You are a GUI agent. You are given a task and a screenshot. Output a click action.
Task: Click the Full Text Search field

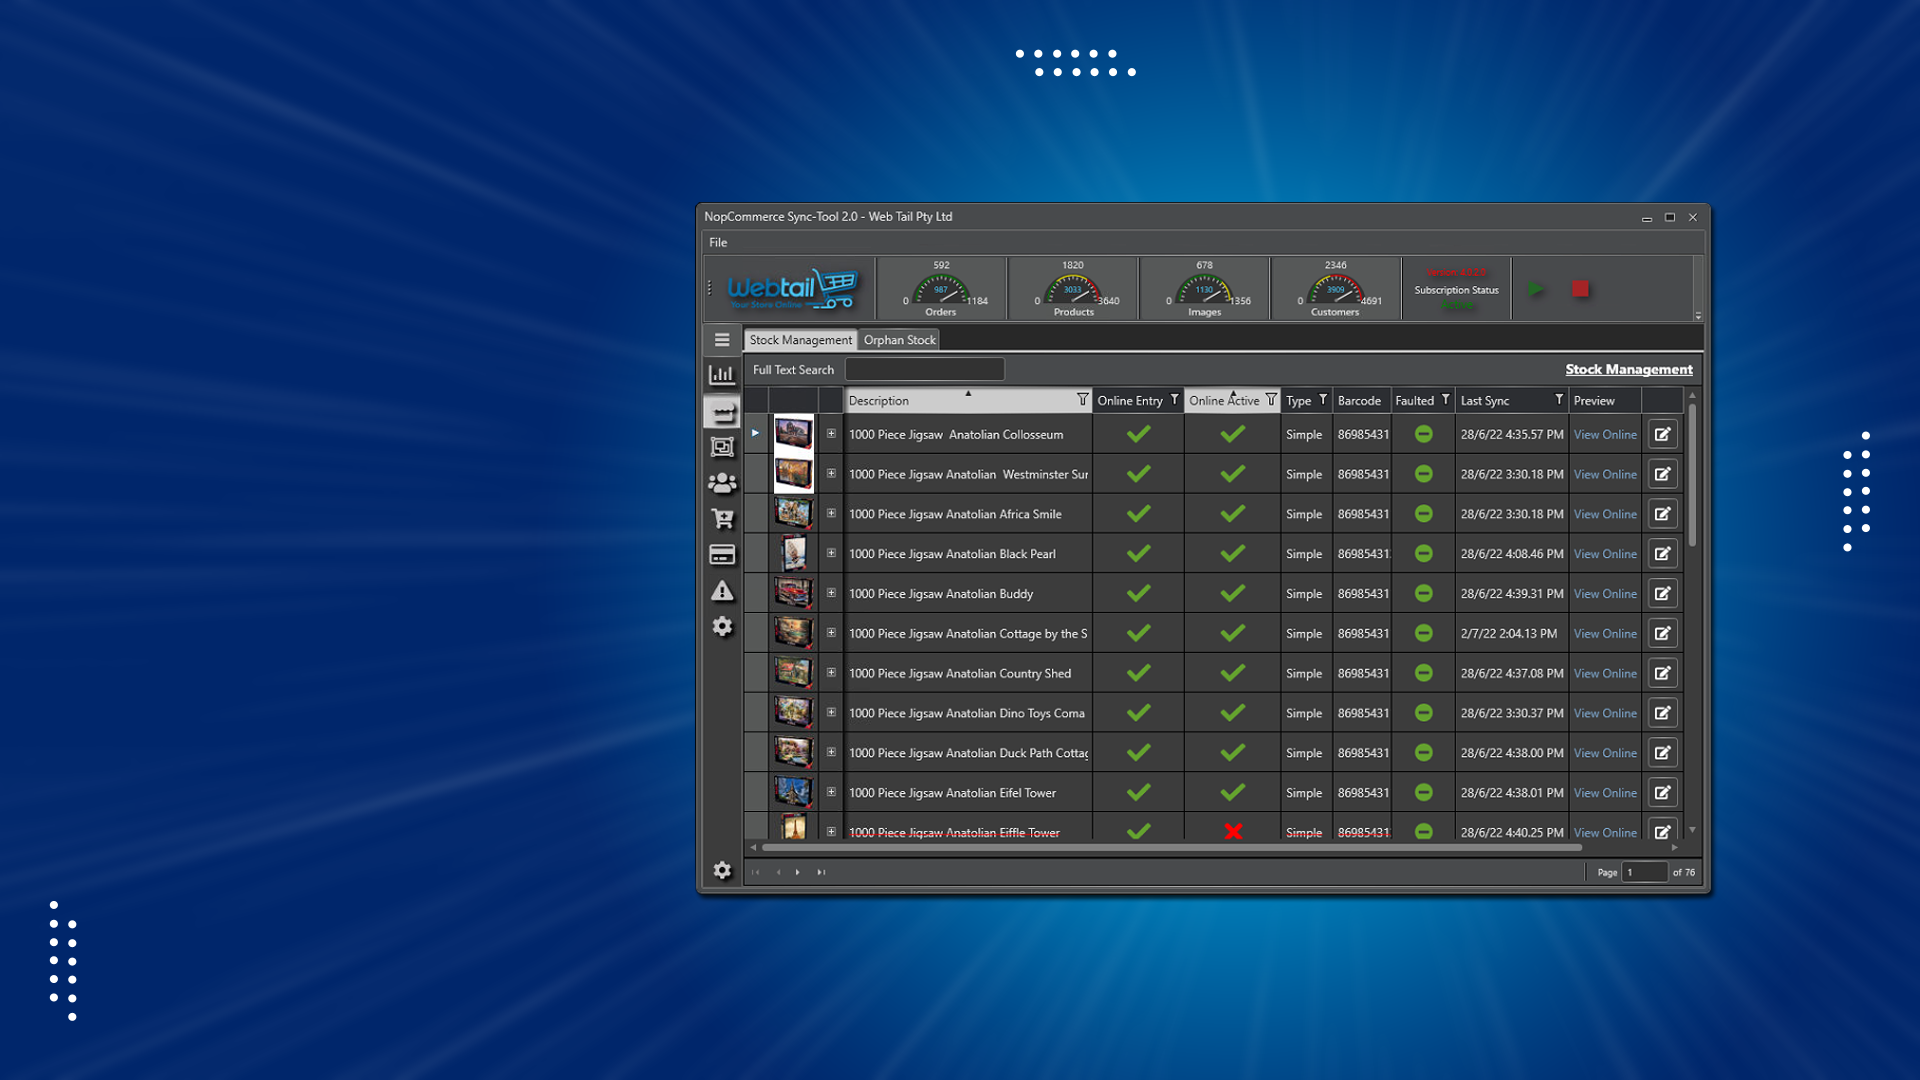924,370
